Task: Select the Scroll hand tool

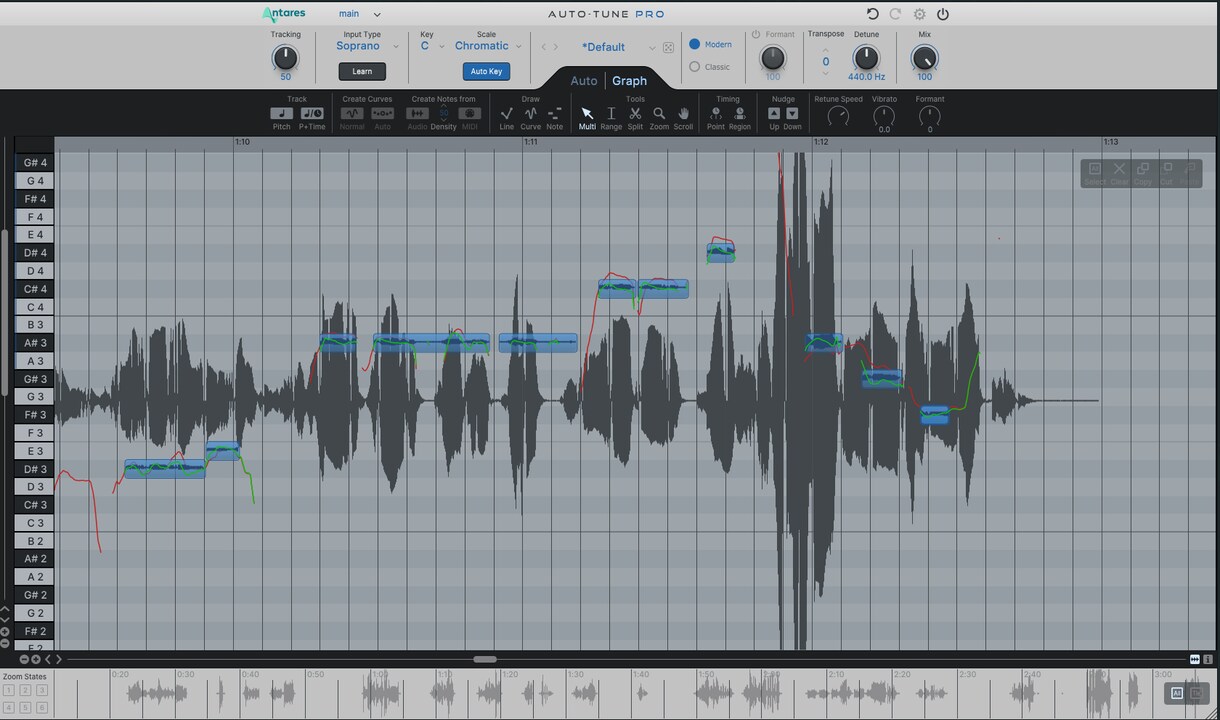Action: point(683,114)
